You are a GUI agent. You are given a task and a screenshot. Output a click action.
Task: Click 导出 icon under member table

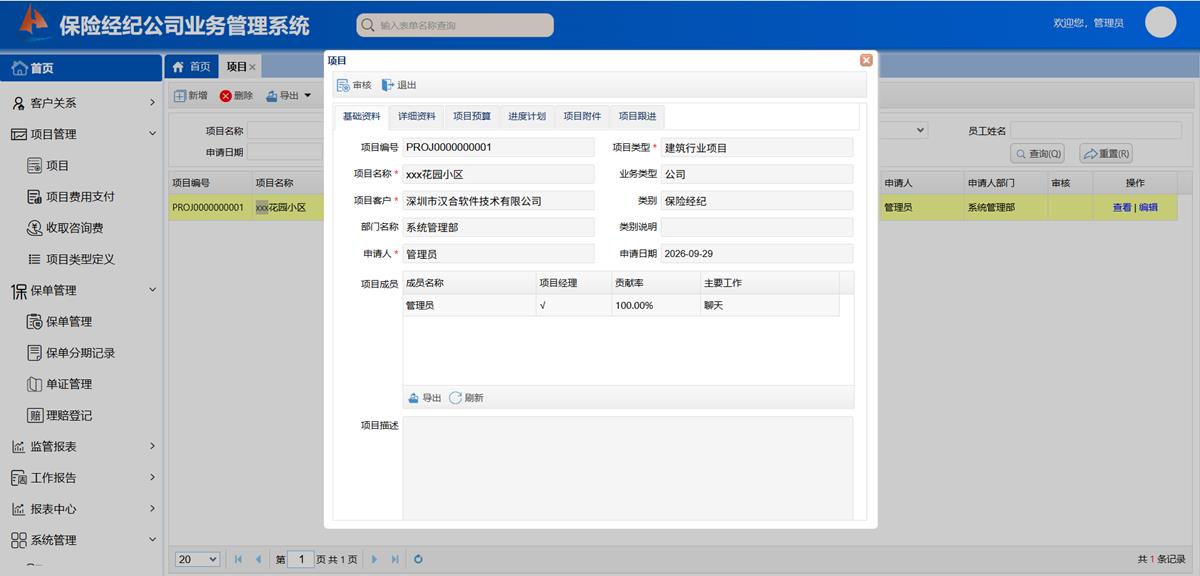pos(414,398)
